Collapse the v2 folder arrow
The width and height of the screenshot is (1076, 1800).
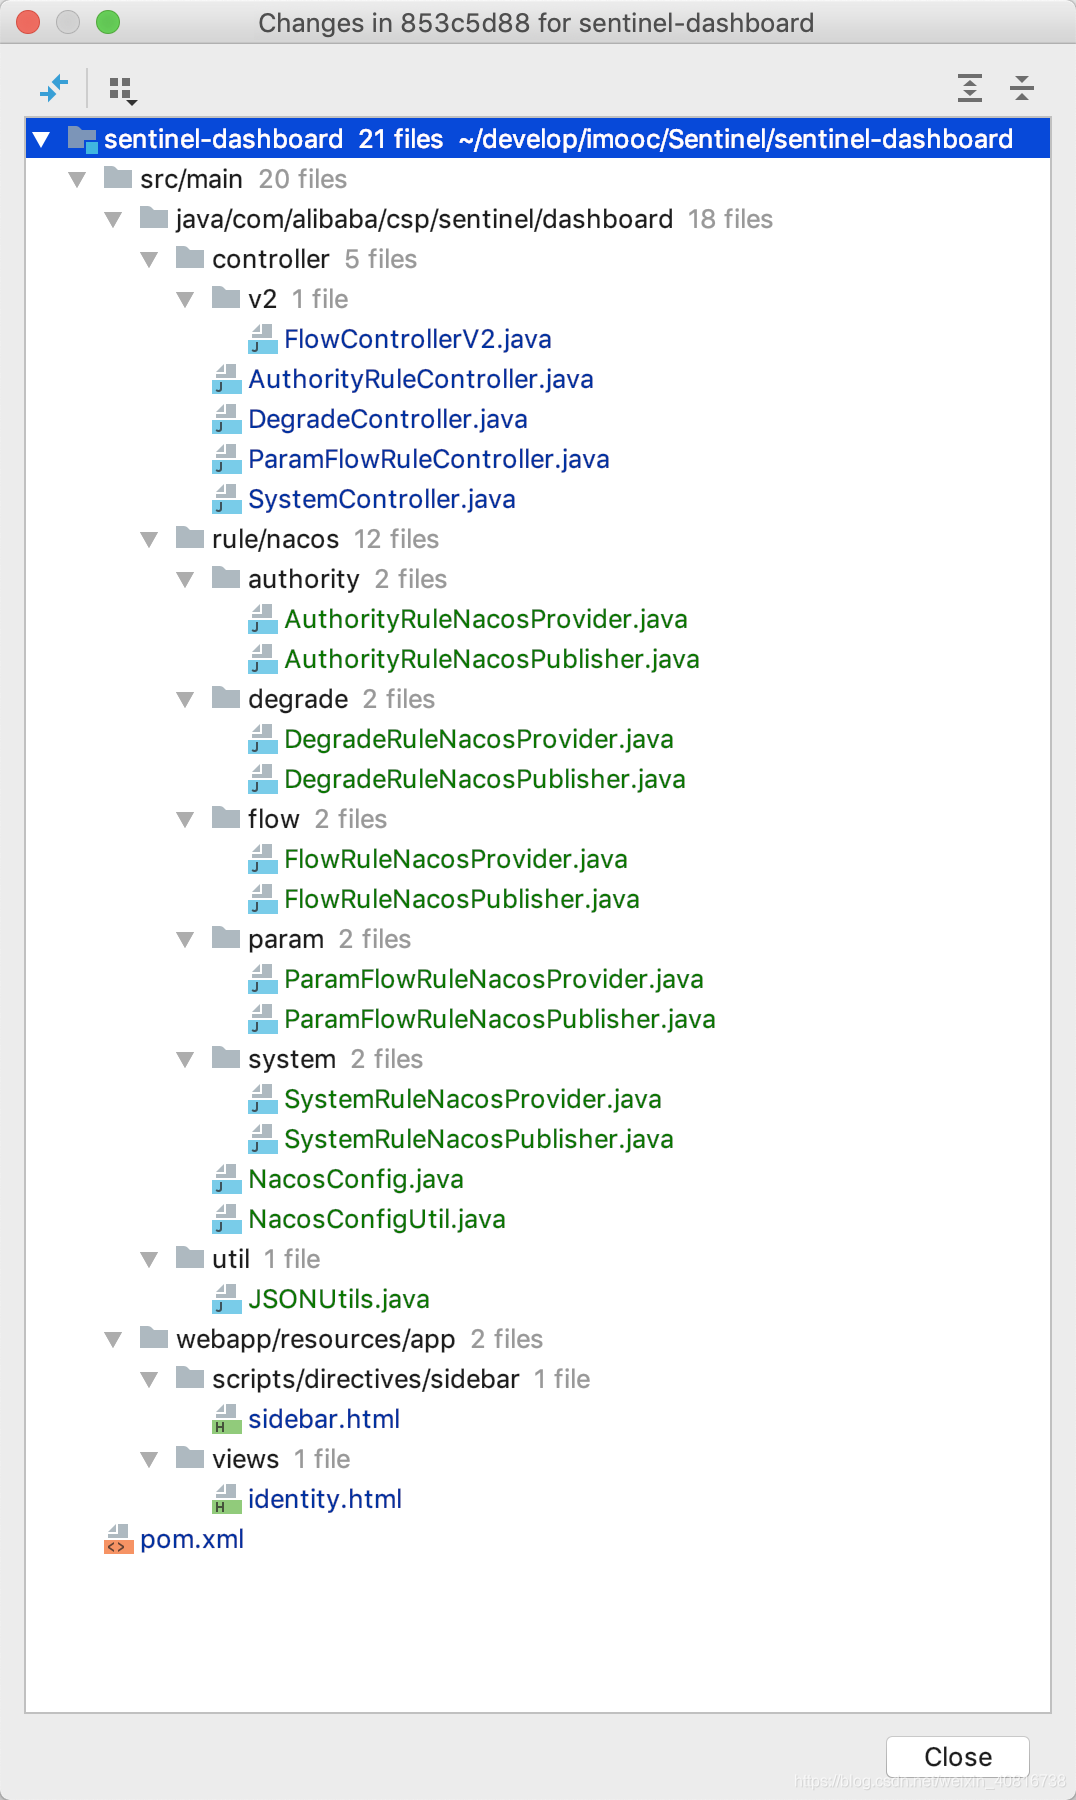click(x=186, y=299)
